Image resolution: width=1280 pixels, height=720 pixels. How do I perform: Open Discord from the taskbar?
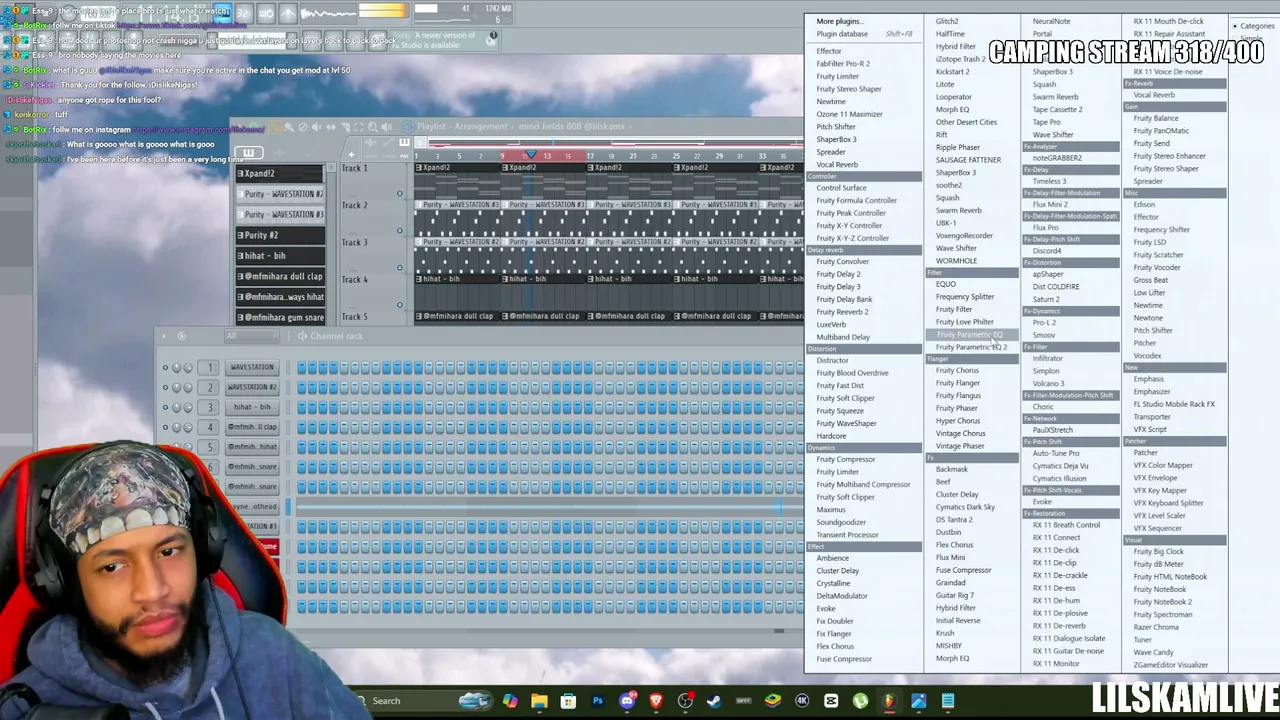627,701
